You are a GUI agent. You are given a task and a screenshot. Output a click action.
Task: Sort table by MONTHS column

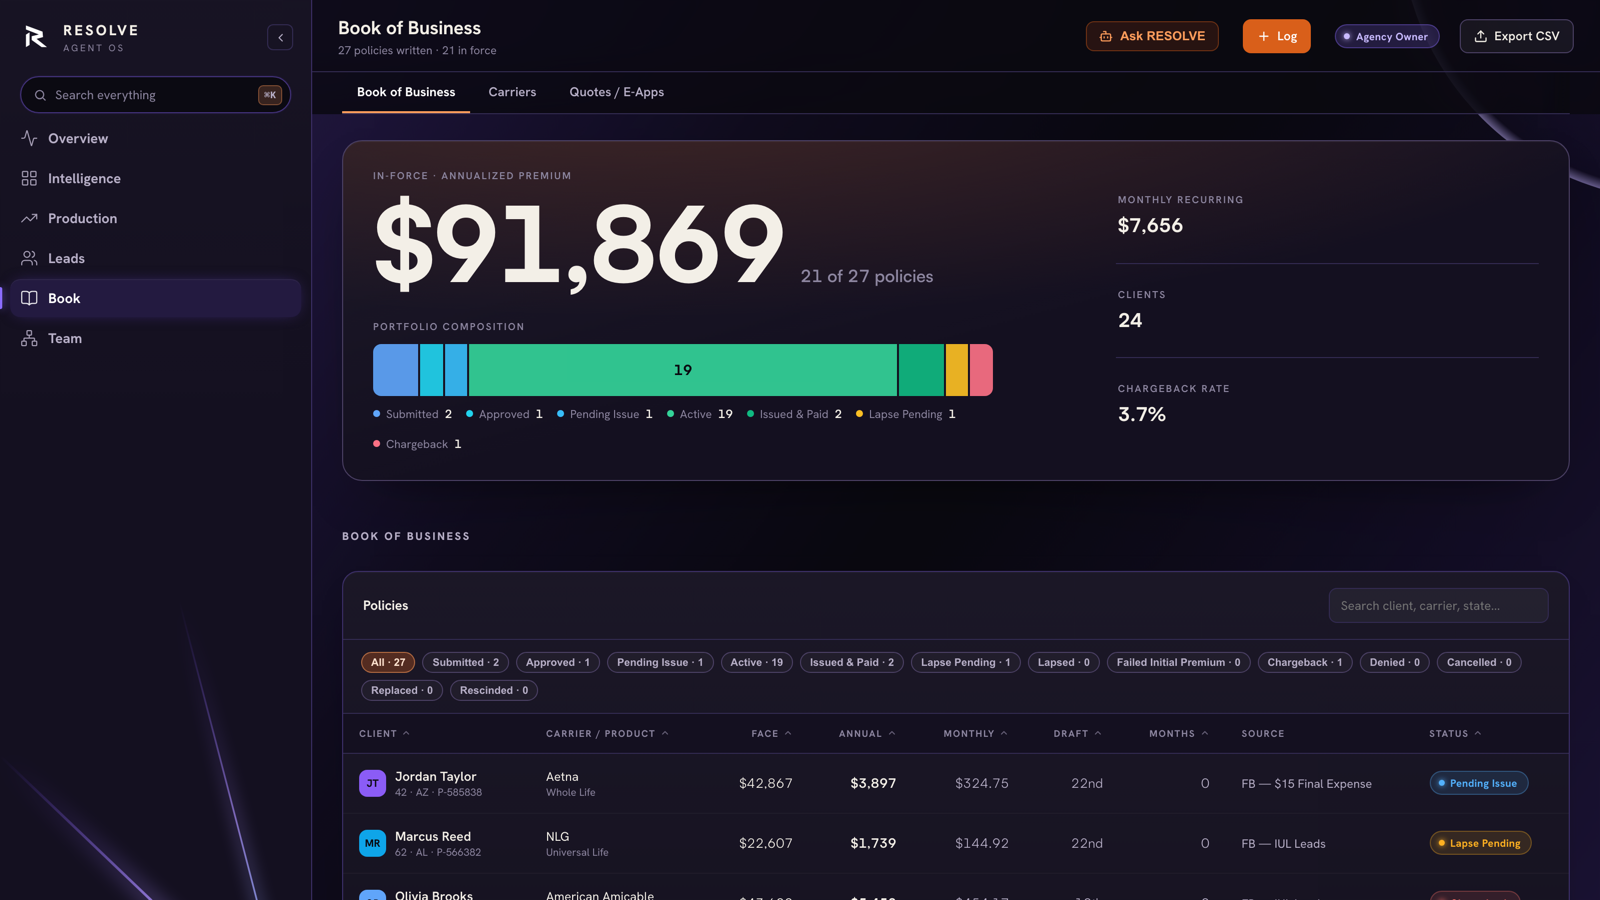1178,734
